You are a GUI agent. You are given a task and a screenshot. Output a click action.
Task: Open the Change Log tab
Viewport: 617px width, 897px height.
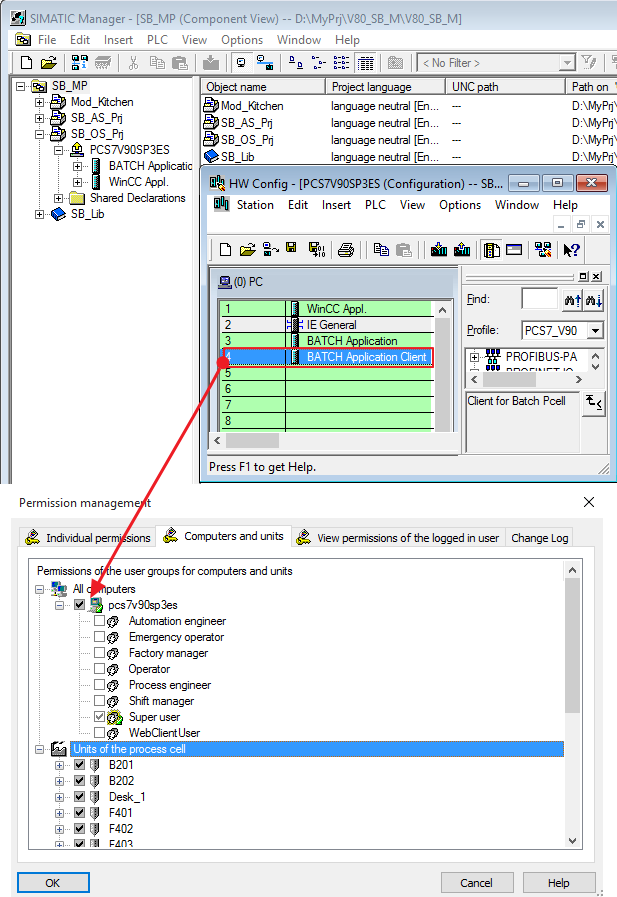click(x=539, y=538)
